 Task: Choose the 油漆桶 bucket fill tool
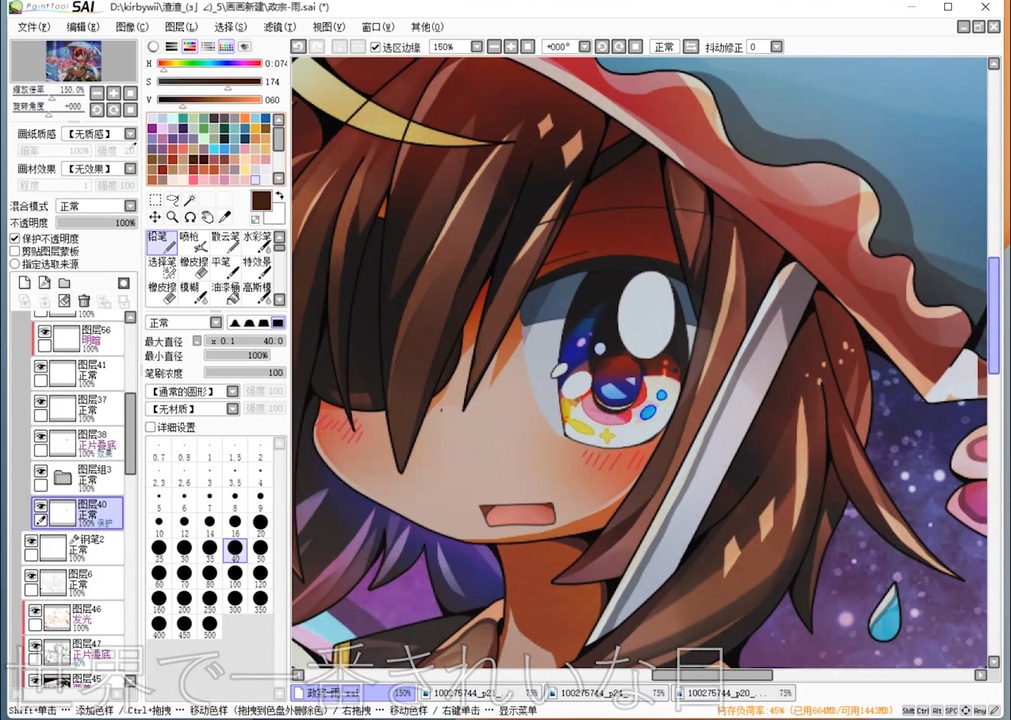coord(225,293)
